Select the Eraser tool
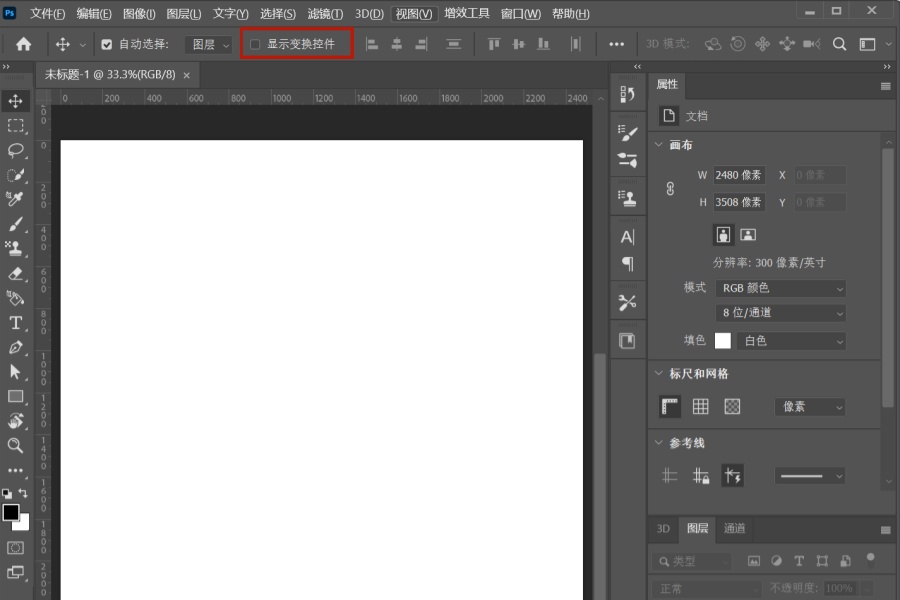This screenshot has width=900, height=600. [x=15, y=273]
